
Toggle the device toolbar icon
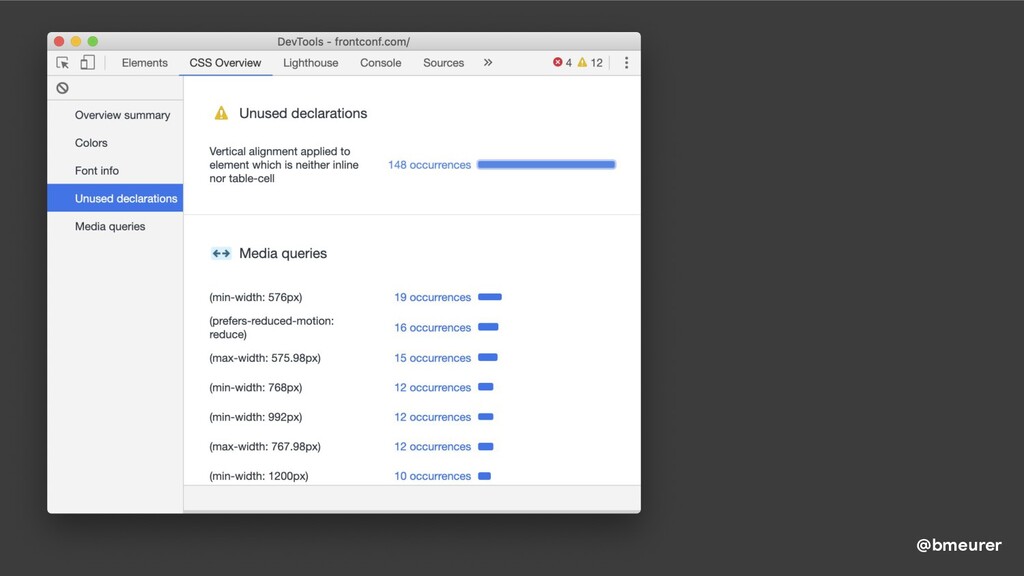pos(88,62)
